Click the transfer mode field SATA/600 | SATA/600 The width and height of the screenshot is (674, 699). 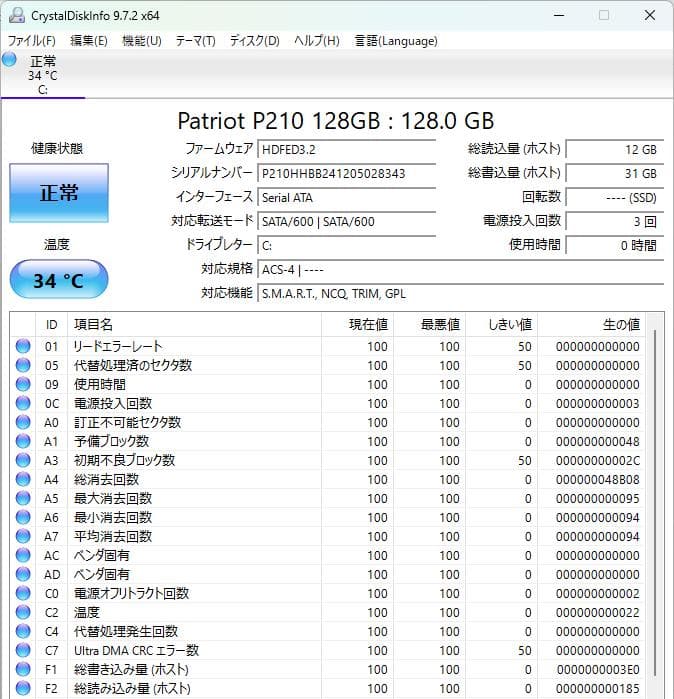point(347,222)
